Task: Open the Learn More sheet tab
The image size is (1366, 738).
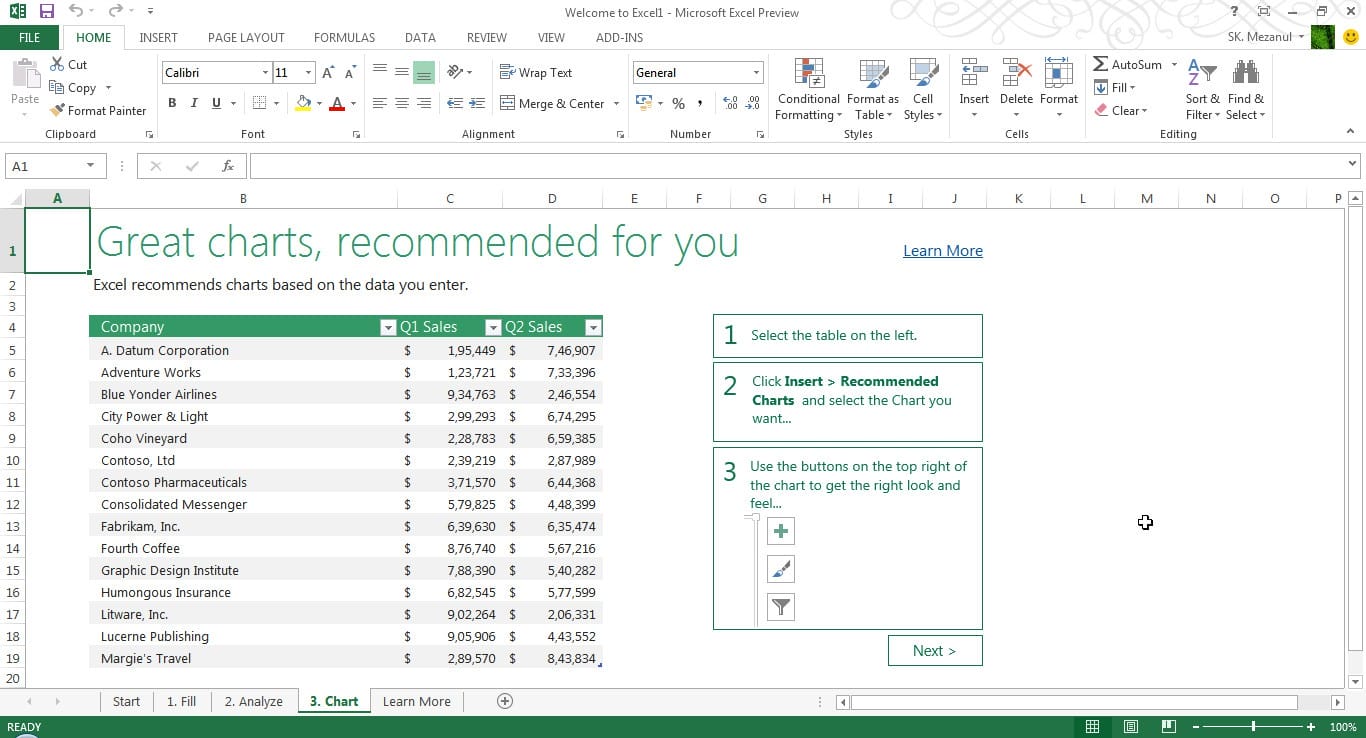Action: click(416, 701)
